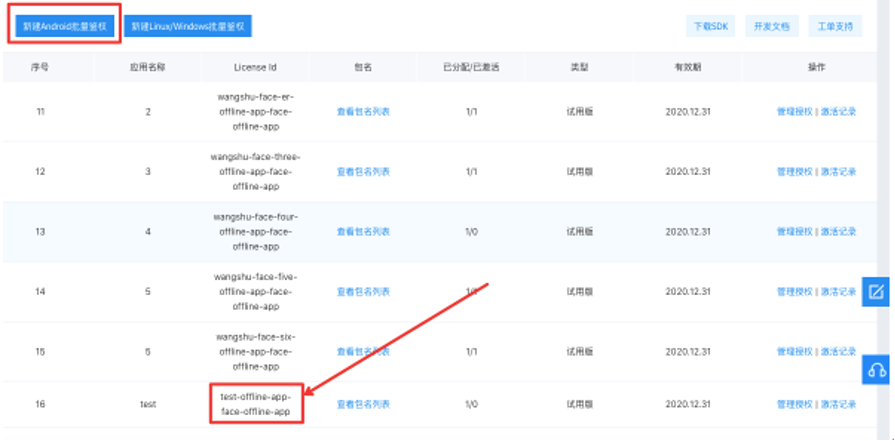Screen dimensions: 895x441
Task: Click the vertical scrollbar on the right
Action: point(885,220)
